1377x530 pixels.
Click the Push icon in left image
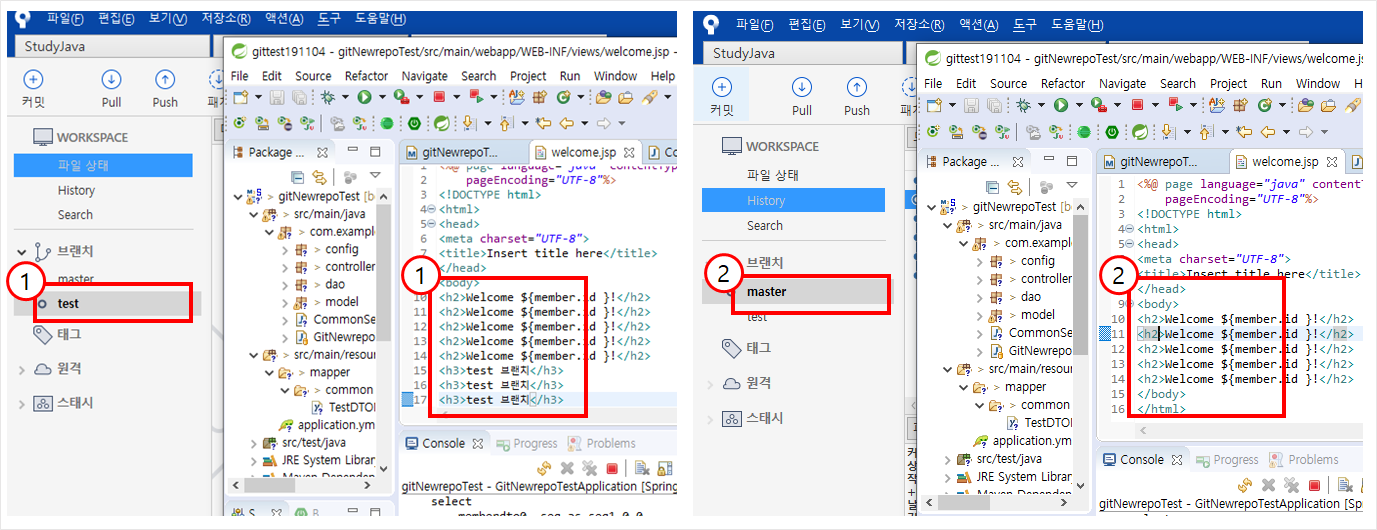(165, 80)
